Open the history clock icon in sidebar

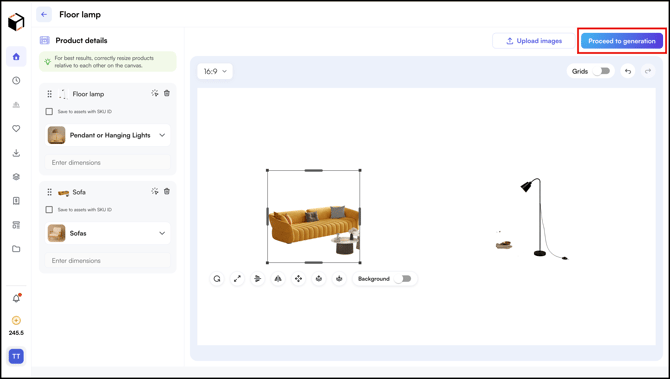16,80
